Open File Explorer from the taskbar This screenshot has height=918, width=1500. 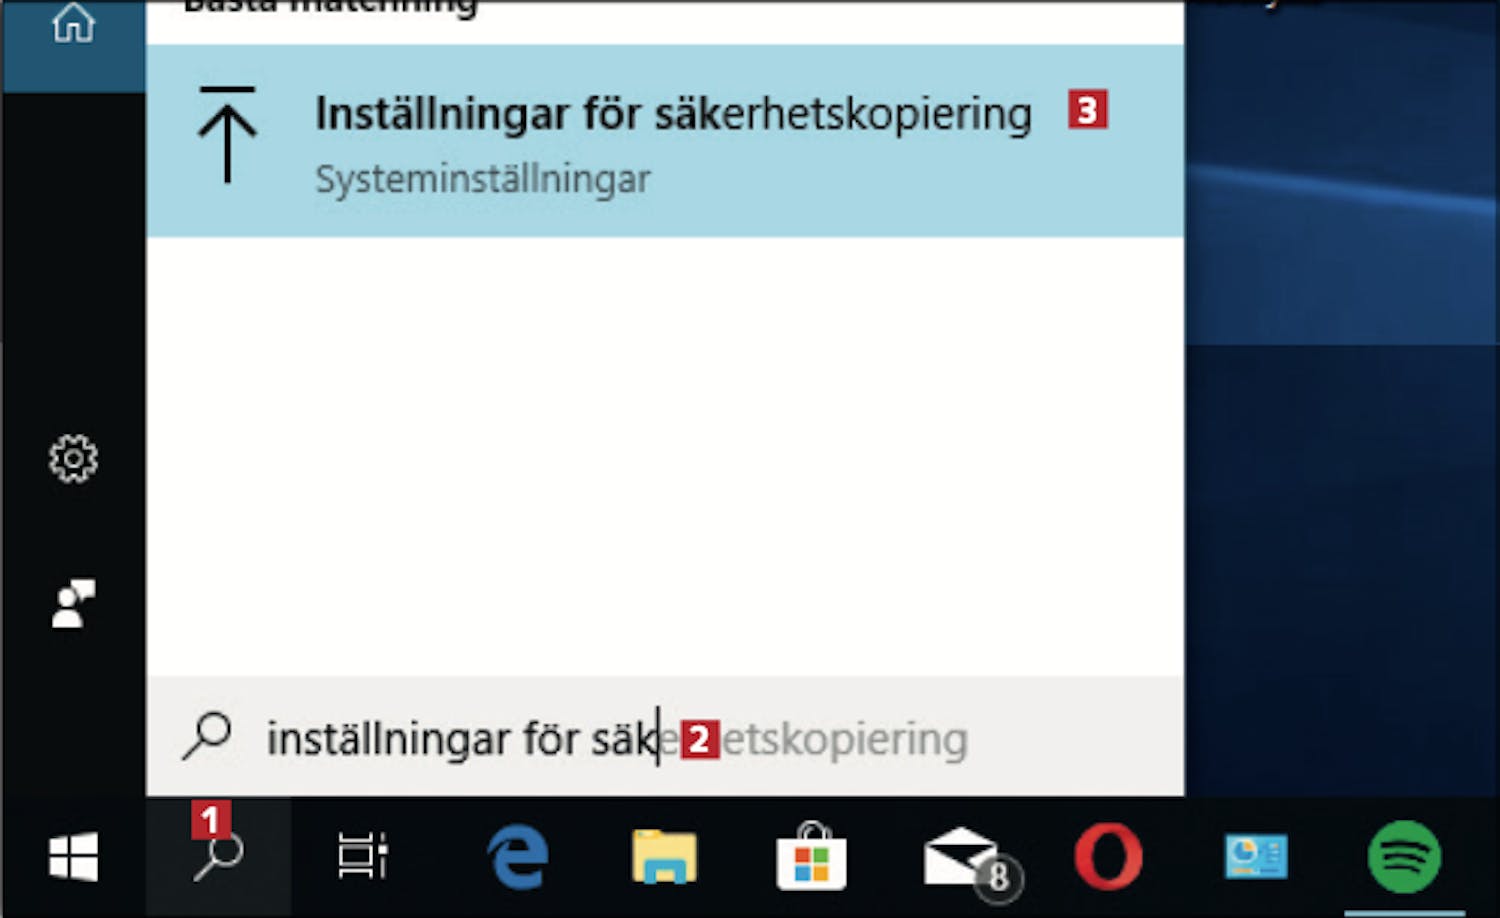point(664,857)
